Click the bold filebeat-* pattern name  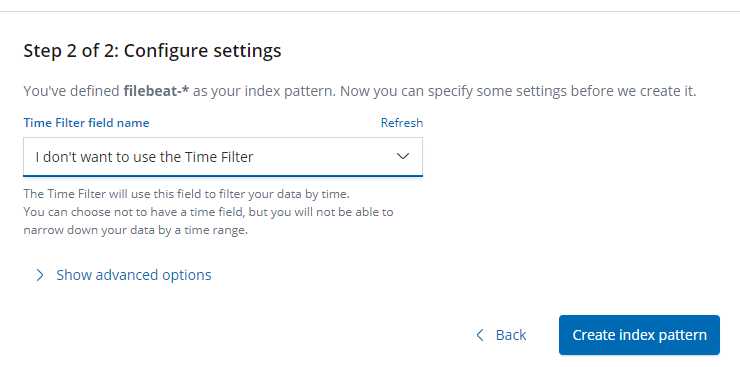click(156, 91)
